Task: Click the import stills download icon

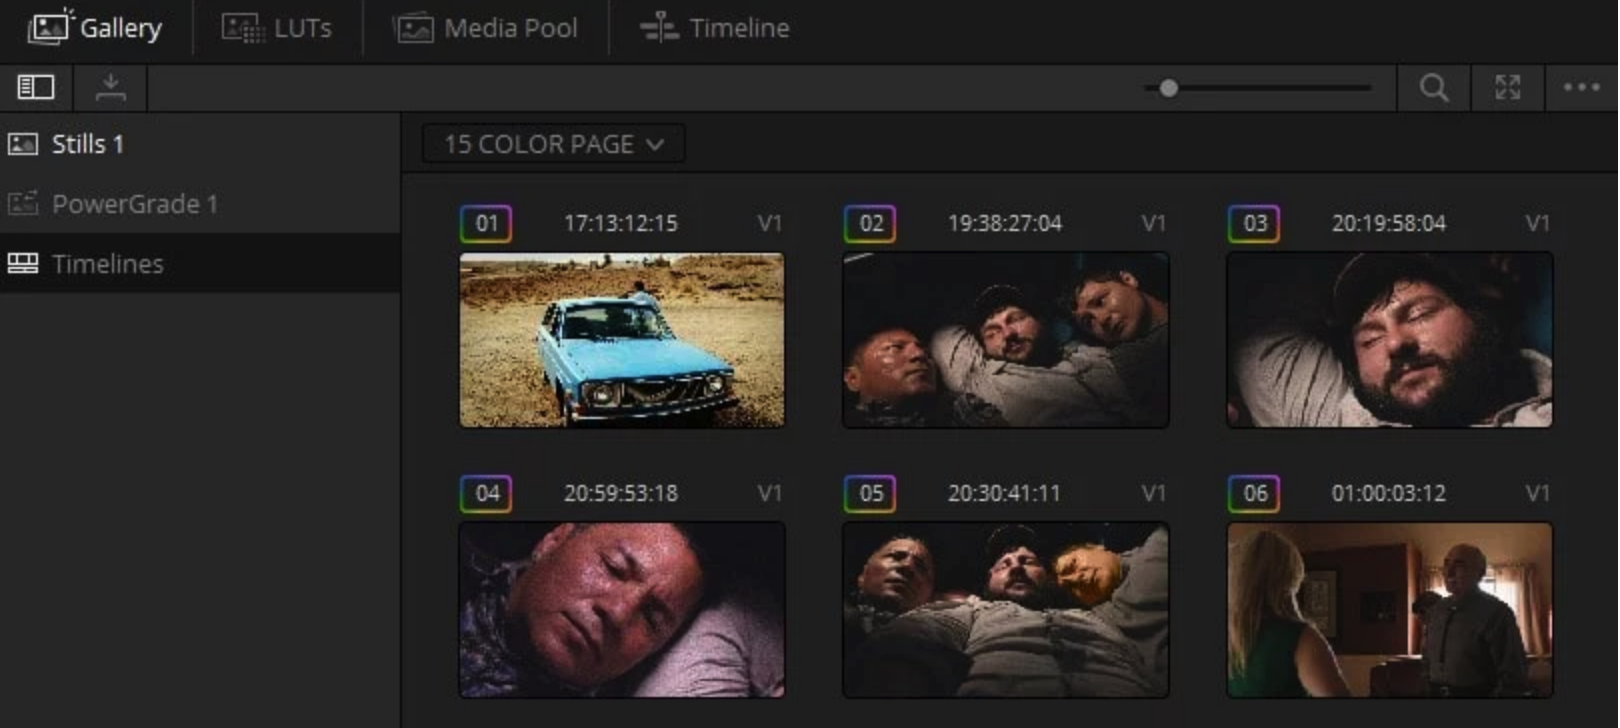Action: (x=111, y=87)
